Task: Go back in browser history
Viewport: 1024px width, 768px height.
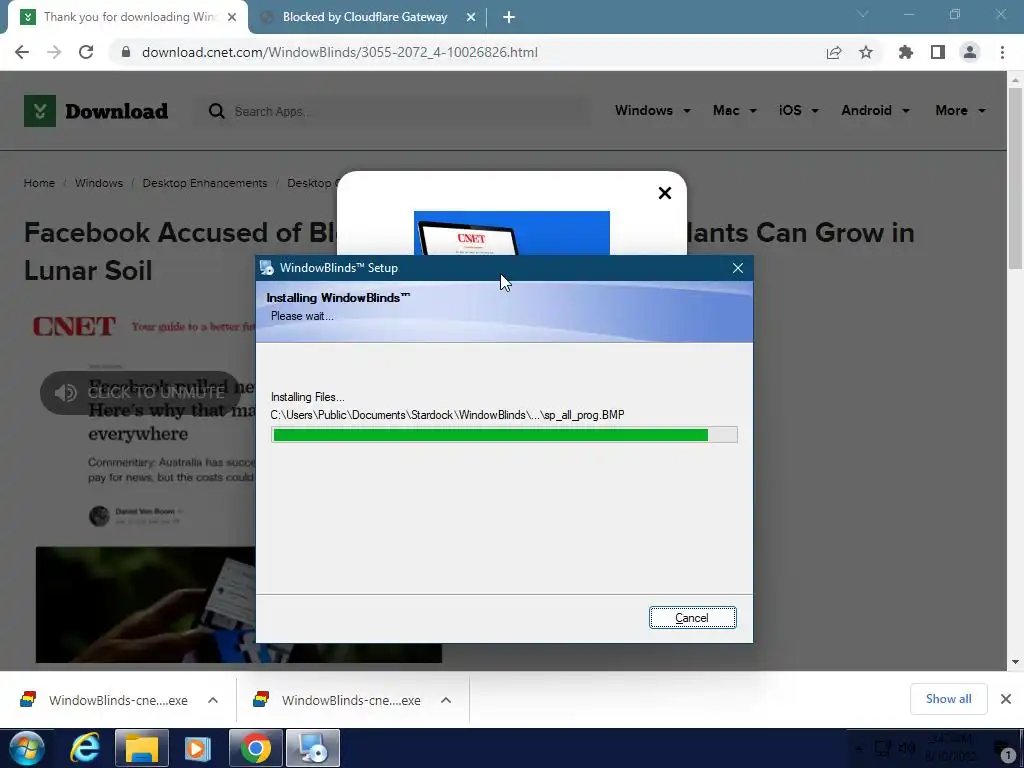Action: click(x=22, y=52)
